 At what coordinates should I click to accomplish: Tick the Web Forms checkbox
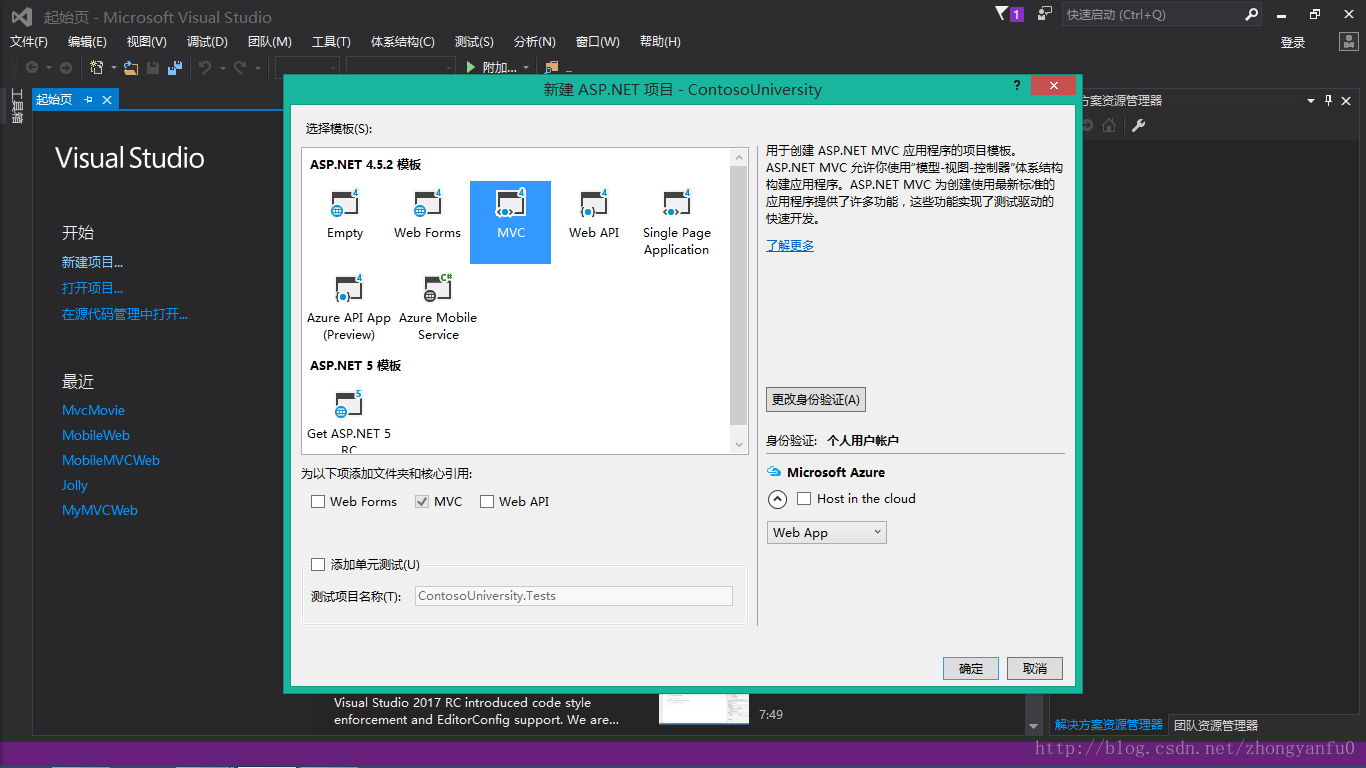(318, 502)
